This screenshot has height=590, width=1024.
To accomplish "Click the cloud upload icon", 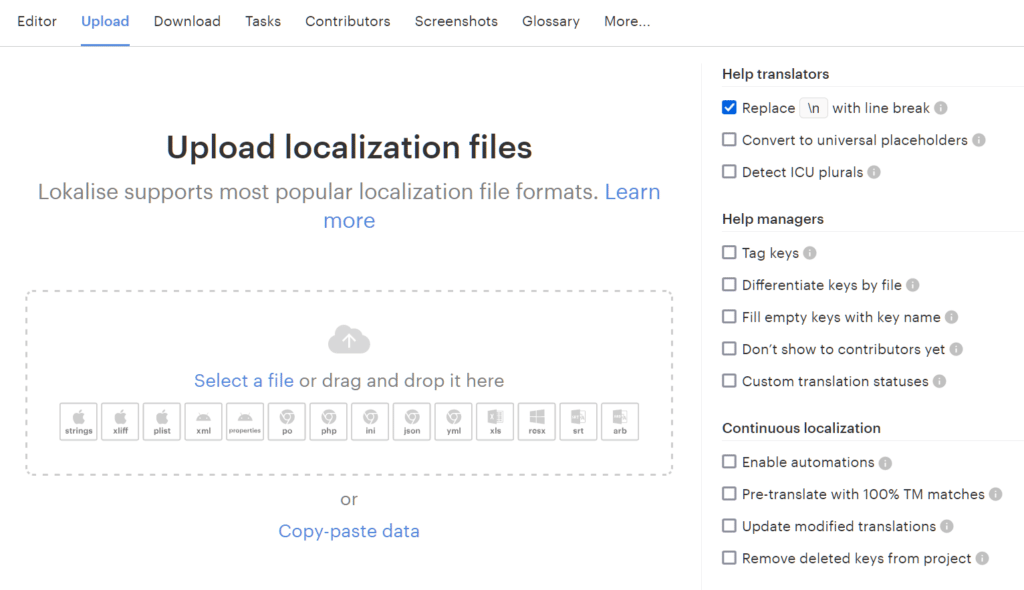I will pyautogui.click(x=349, y=340).
